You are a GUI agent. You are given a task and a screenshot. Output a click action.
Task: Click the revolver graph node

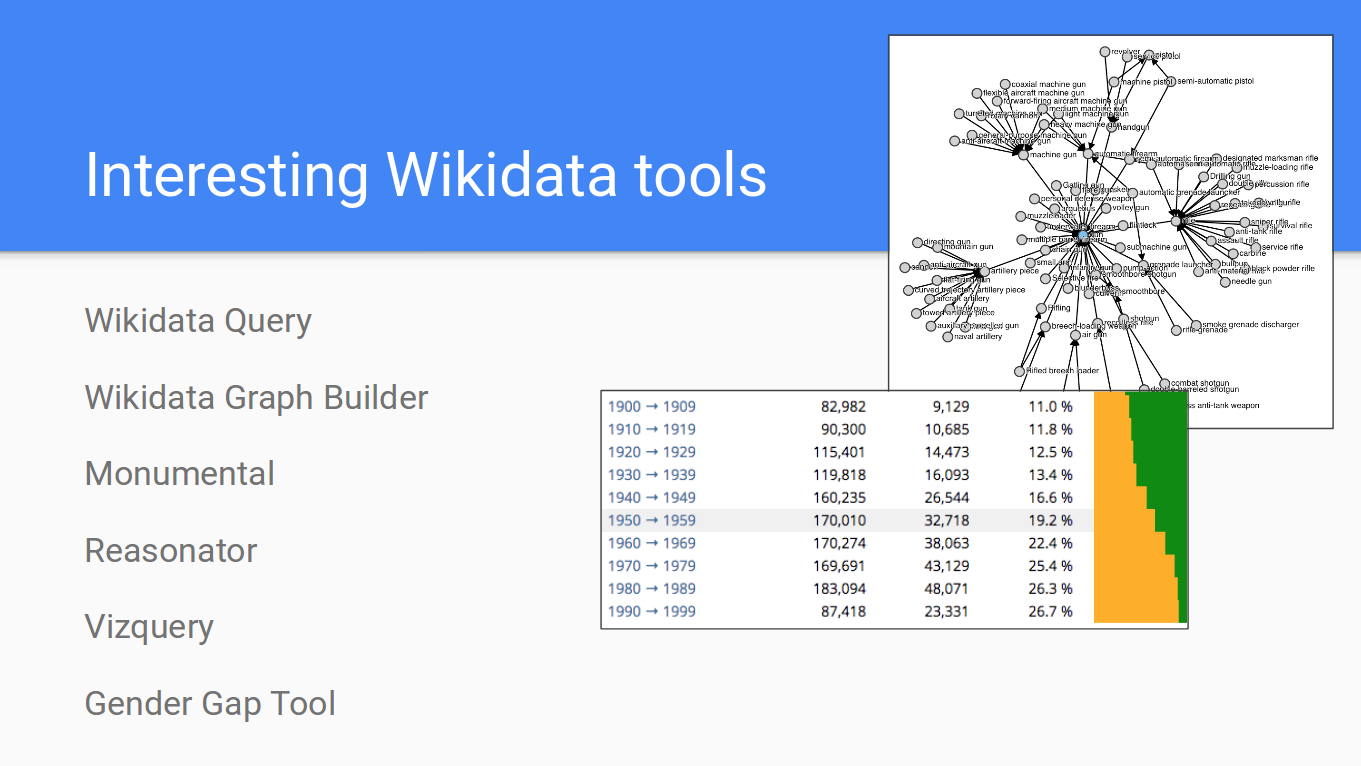pos(1105,51)
